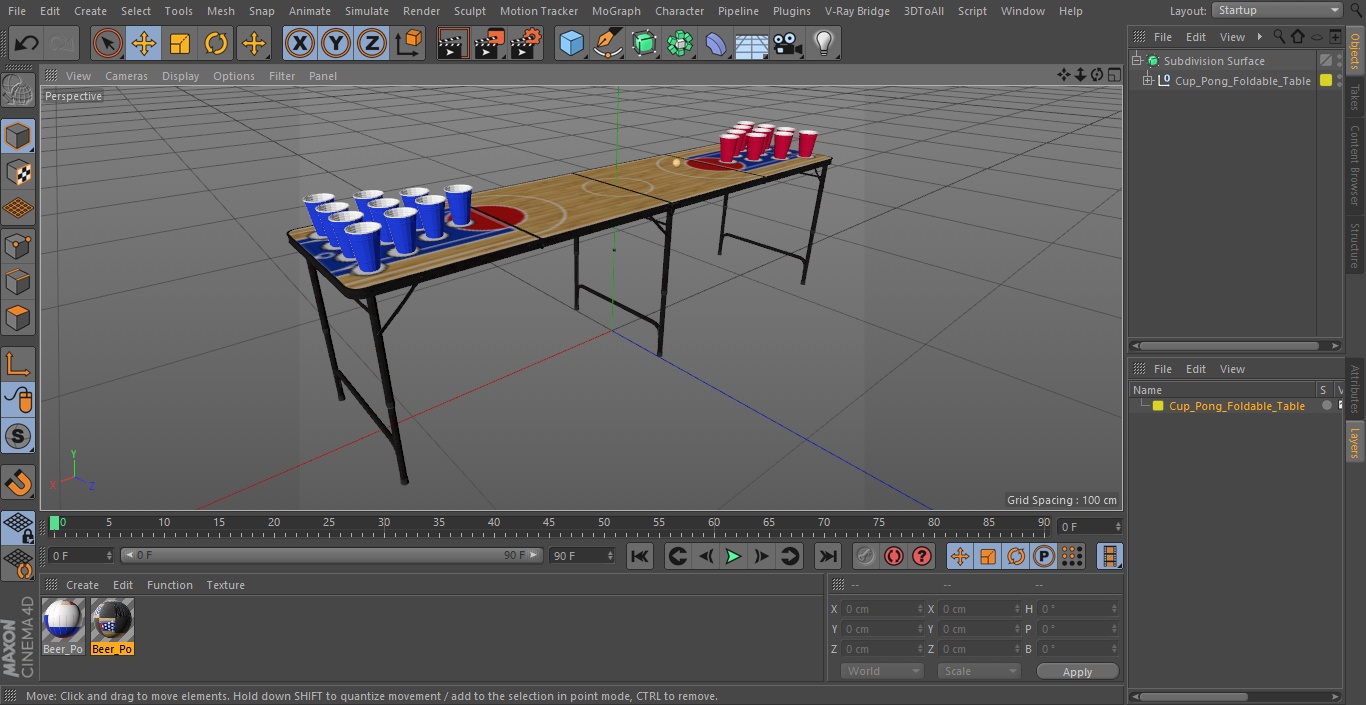The width and height of the screenshot is (1366, 705).
Task: Activate the Move tool
Action: pos(144,44)
